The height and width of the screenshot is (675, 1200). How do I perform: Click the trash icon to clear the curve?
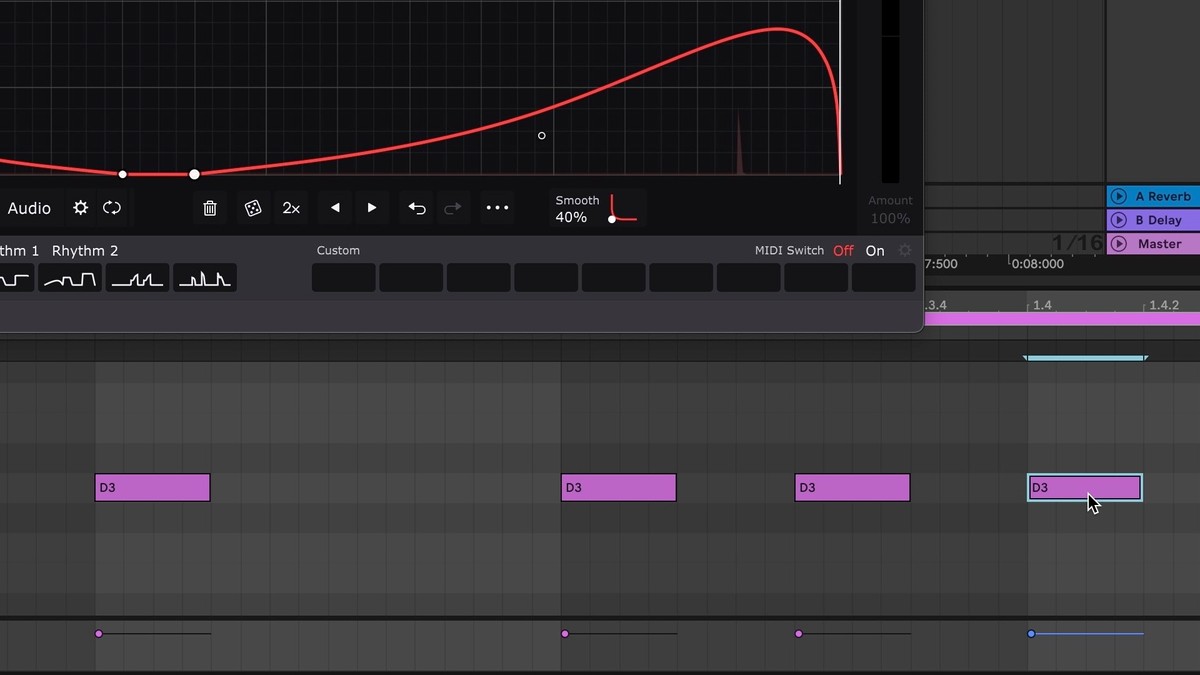[x=210, y=208]
